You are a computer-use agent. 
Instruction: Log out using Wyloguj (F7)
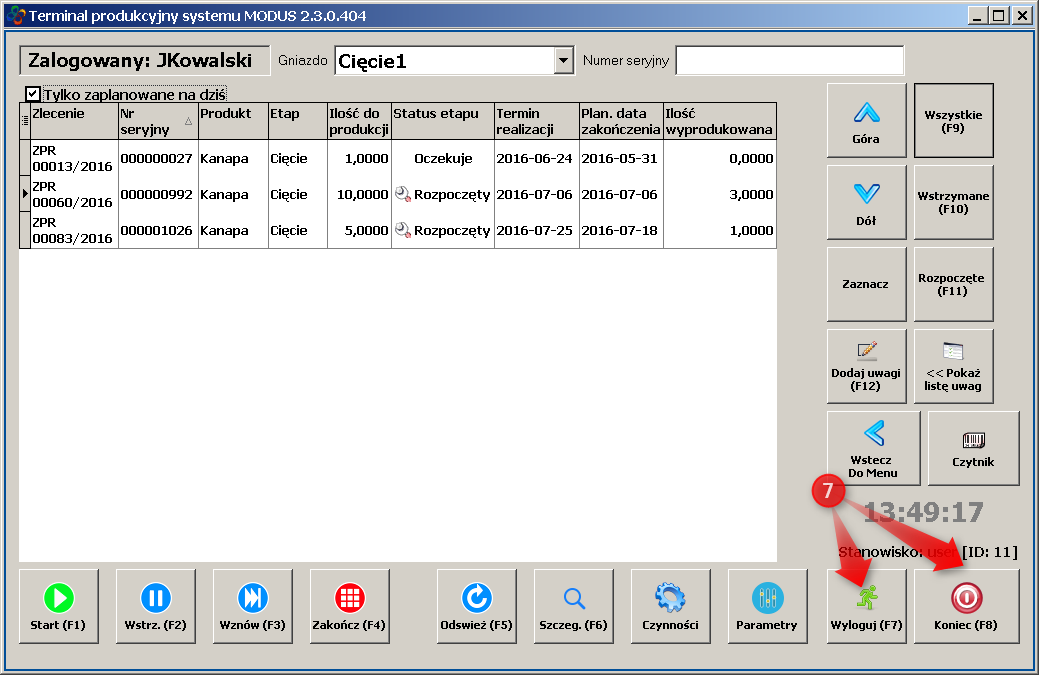[866, 606]
